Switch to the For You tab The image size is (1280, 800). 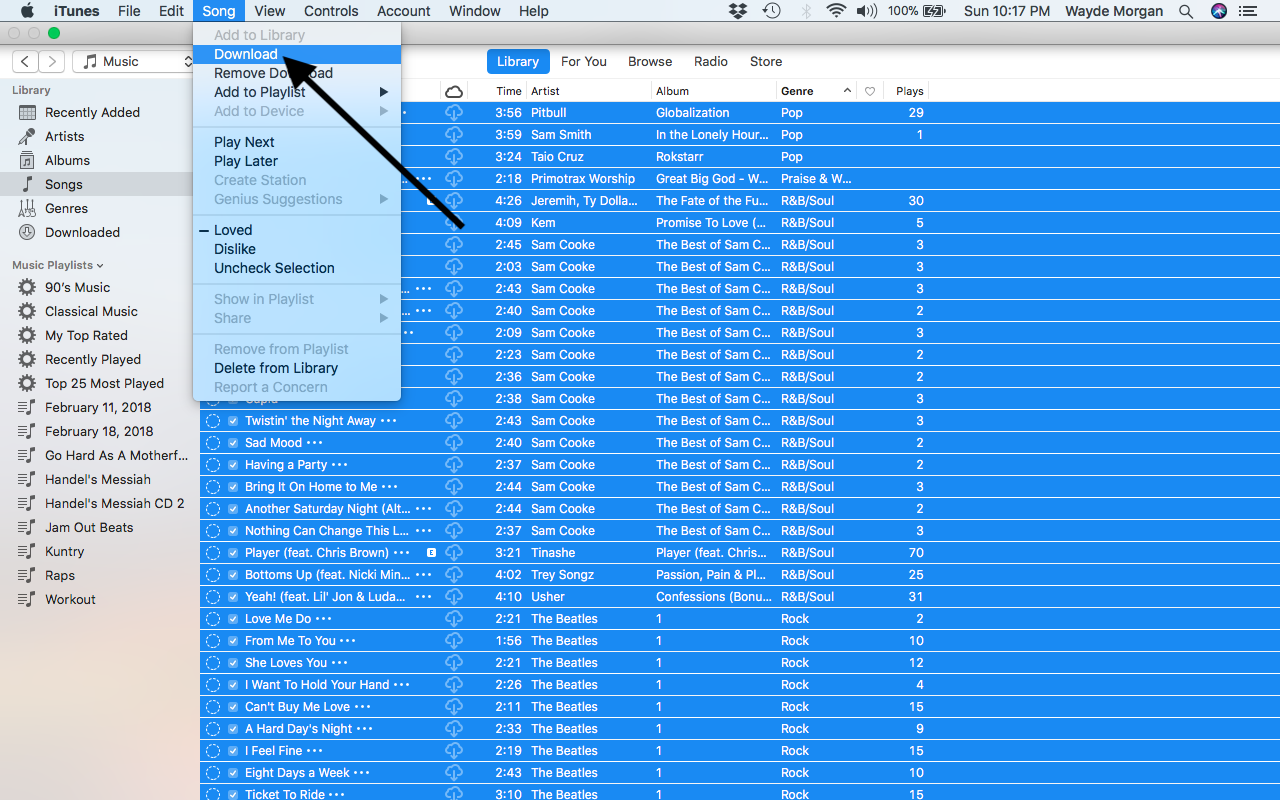point(584,62)
